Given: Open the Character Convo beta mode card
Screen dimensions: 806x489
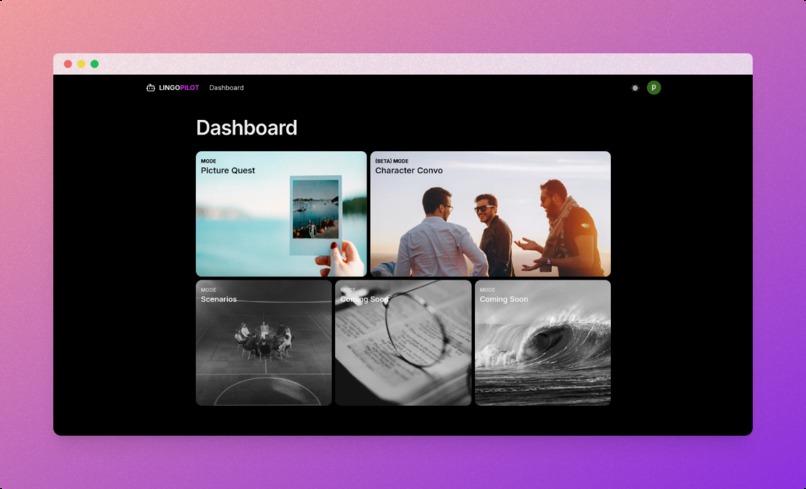Looking at the screenshot, I should coord(490,214).
